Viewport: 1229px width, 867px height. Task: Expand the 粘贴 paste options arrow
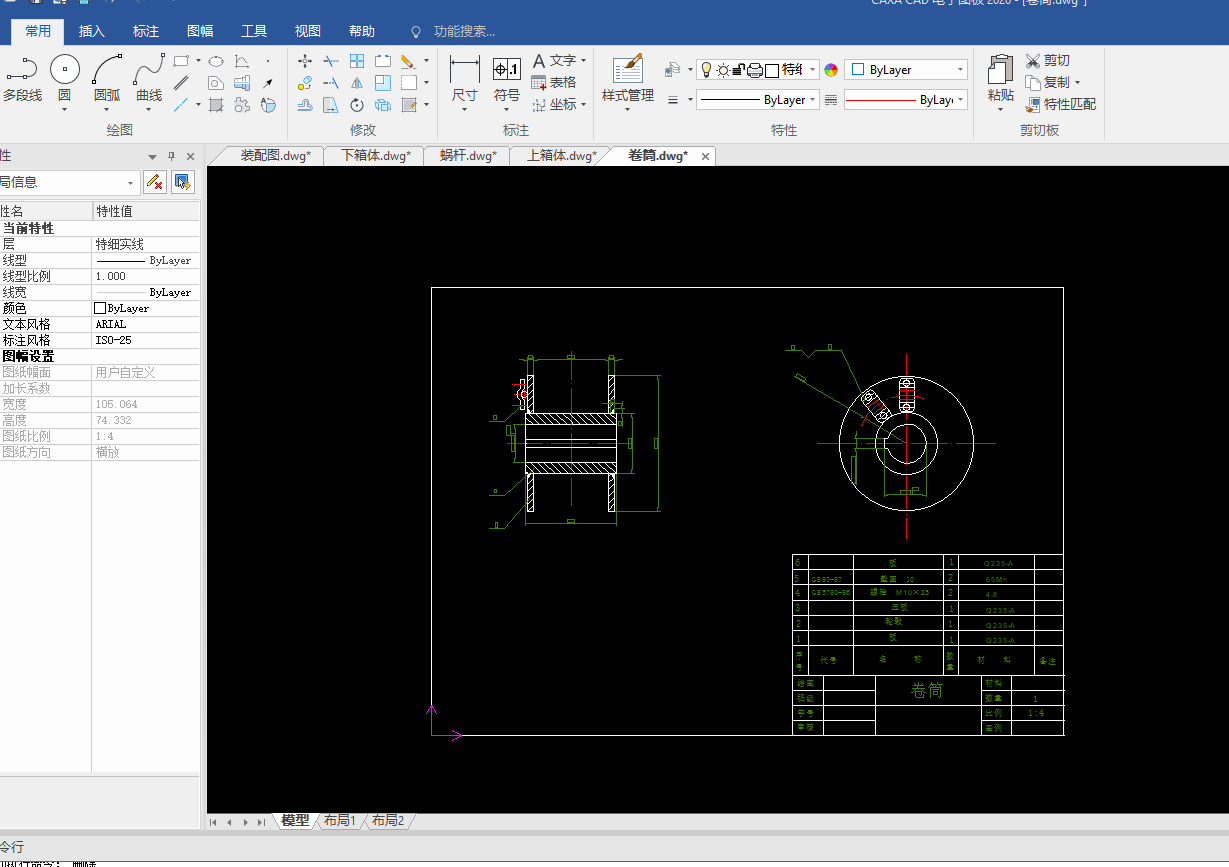(1000, 109)
